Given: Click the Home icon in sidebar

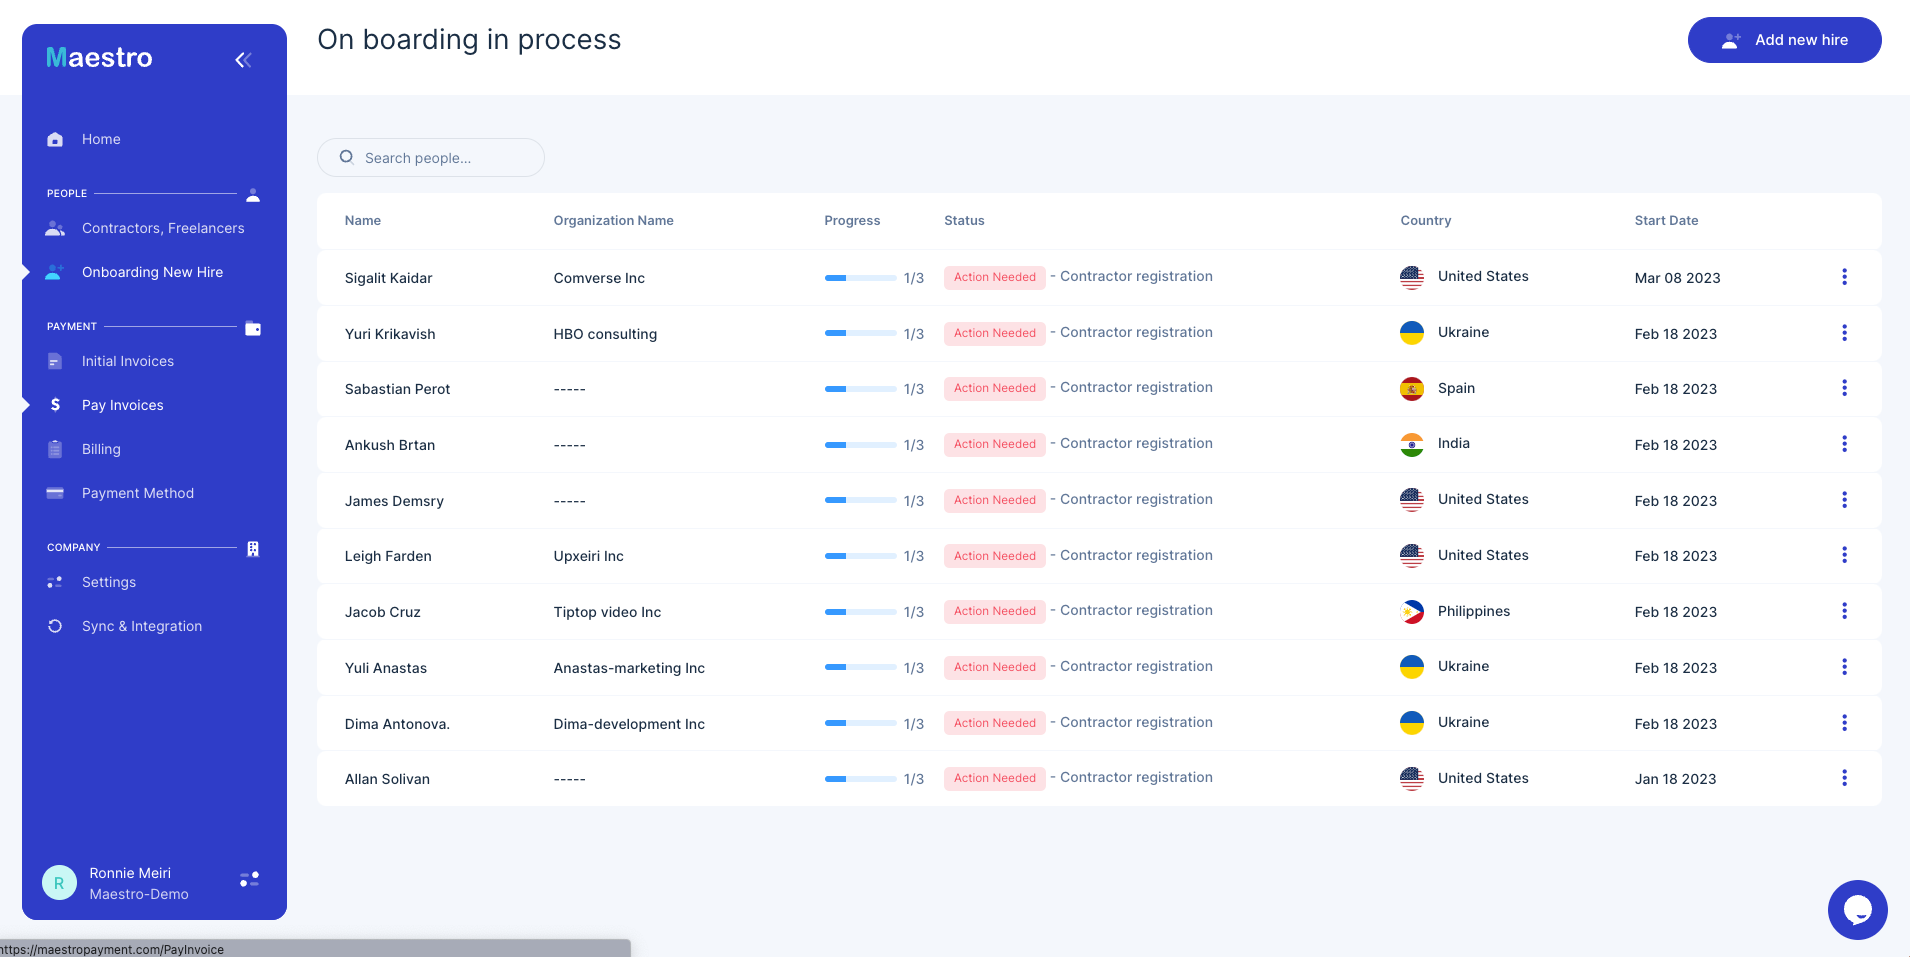Looking at the screenshot, I should tap(55, 139).
